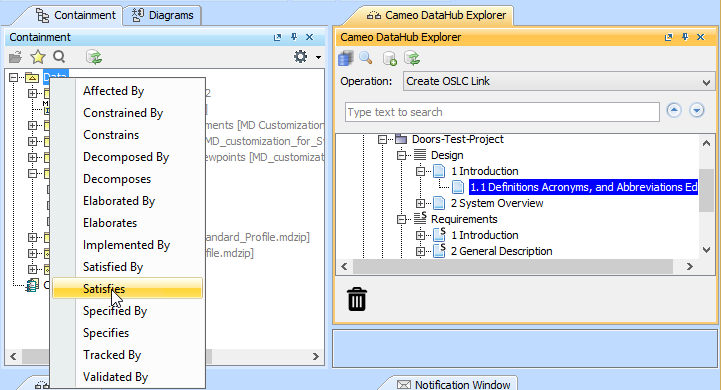Collapse the Requirements module node
Viewport: 721px width, 390px height.
click(x=401, y=219)
